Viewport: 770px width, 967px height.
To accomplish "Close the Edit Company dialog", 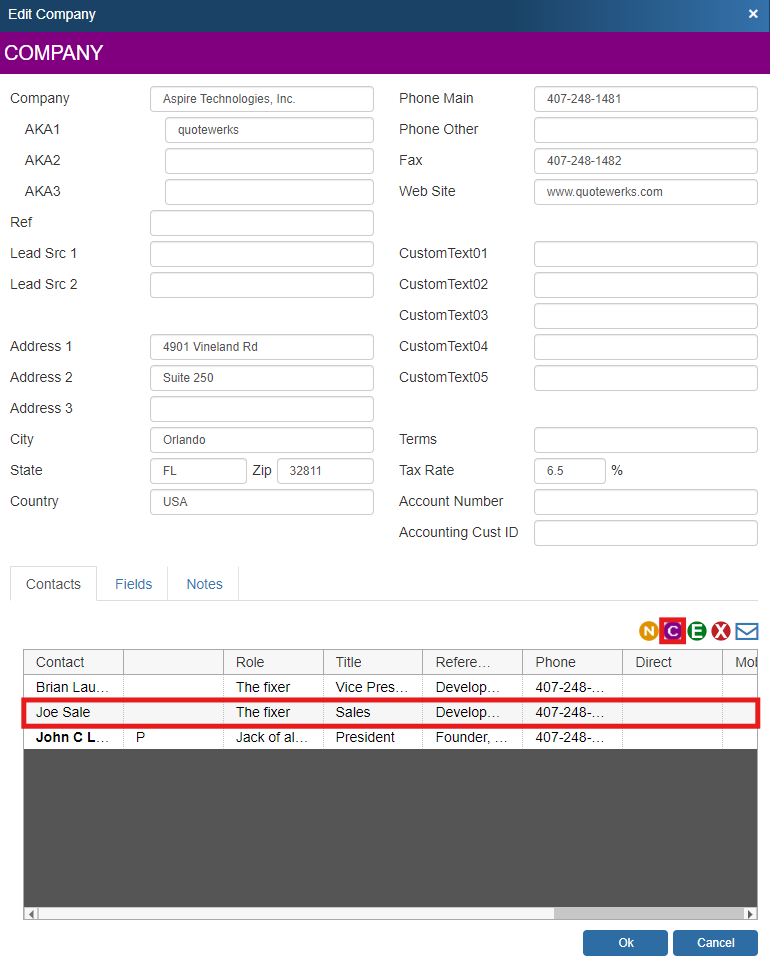I will (753, 14).
